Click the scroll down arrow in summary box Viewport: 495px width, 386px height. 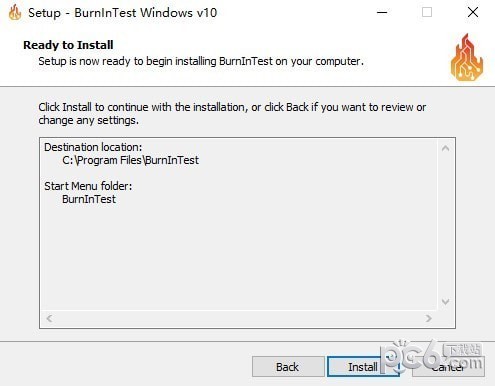pos(445,302)
